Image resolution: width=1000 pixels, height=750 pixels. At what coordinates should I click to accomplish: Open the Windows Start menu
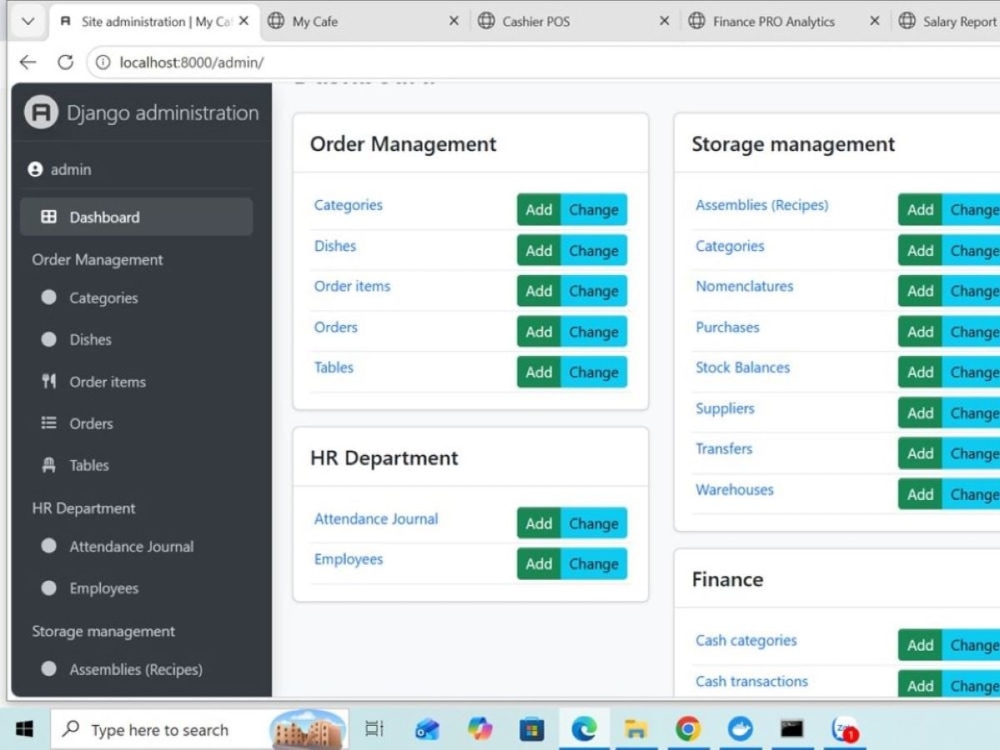(24, 729)
